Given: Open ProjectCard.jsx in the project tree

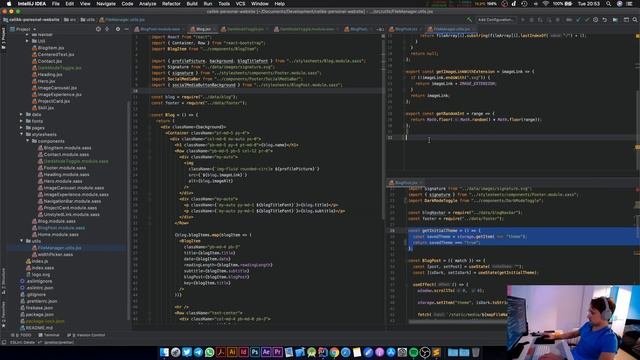Looking at the screenshot, I should (51, 101).
